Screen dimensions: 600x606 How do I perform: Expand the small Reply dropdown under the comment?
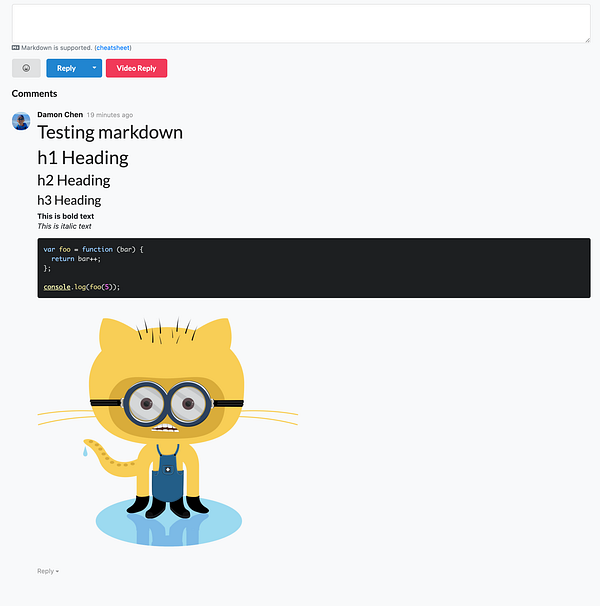(48, 571)
